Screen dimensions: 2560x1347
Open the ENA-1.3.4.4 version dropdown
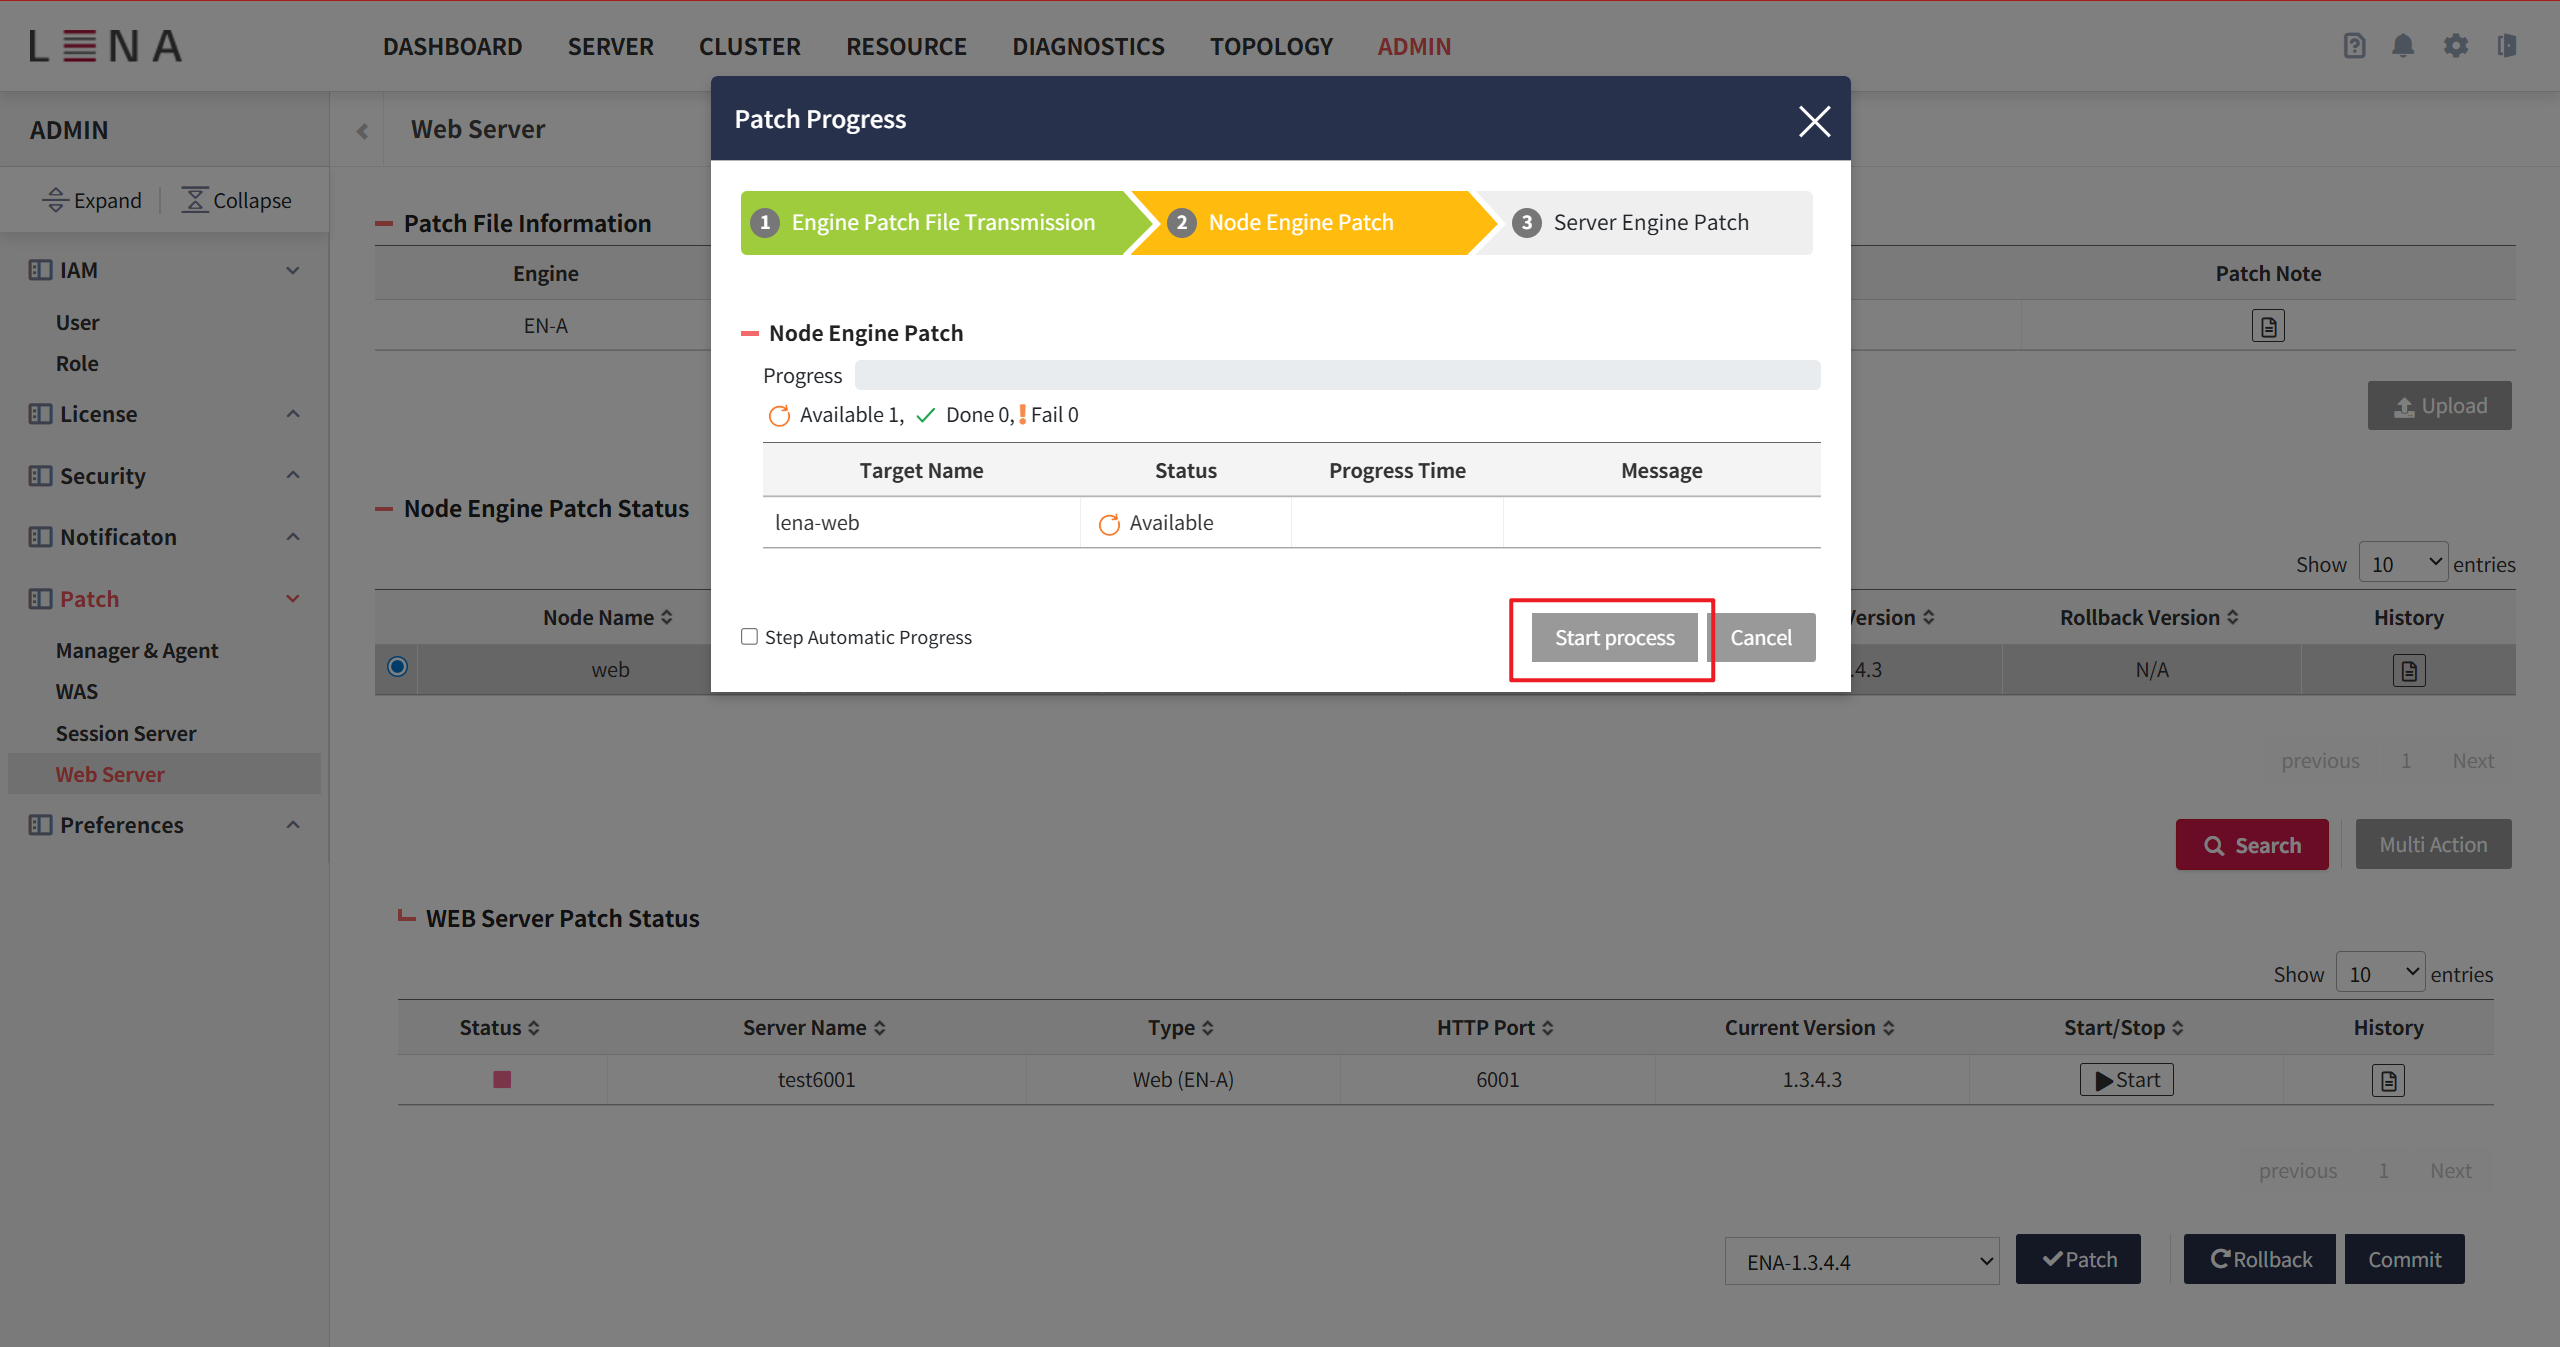pyautogui.click(x=1862, y=1261)
